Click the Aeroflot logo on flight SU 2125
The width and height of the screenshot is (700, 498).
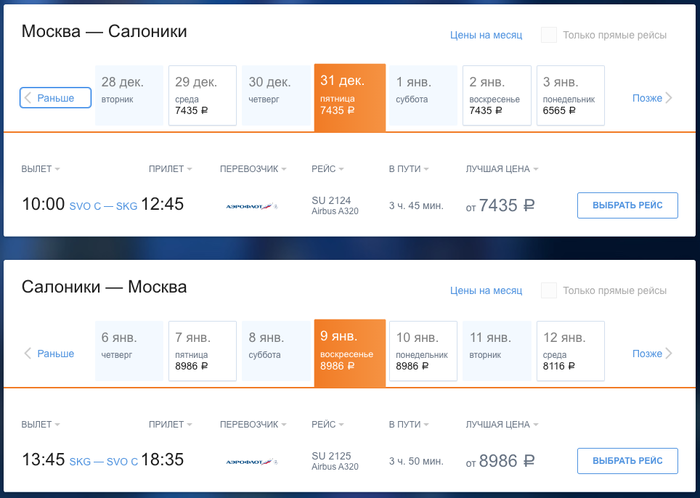coord(250,462)
